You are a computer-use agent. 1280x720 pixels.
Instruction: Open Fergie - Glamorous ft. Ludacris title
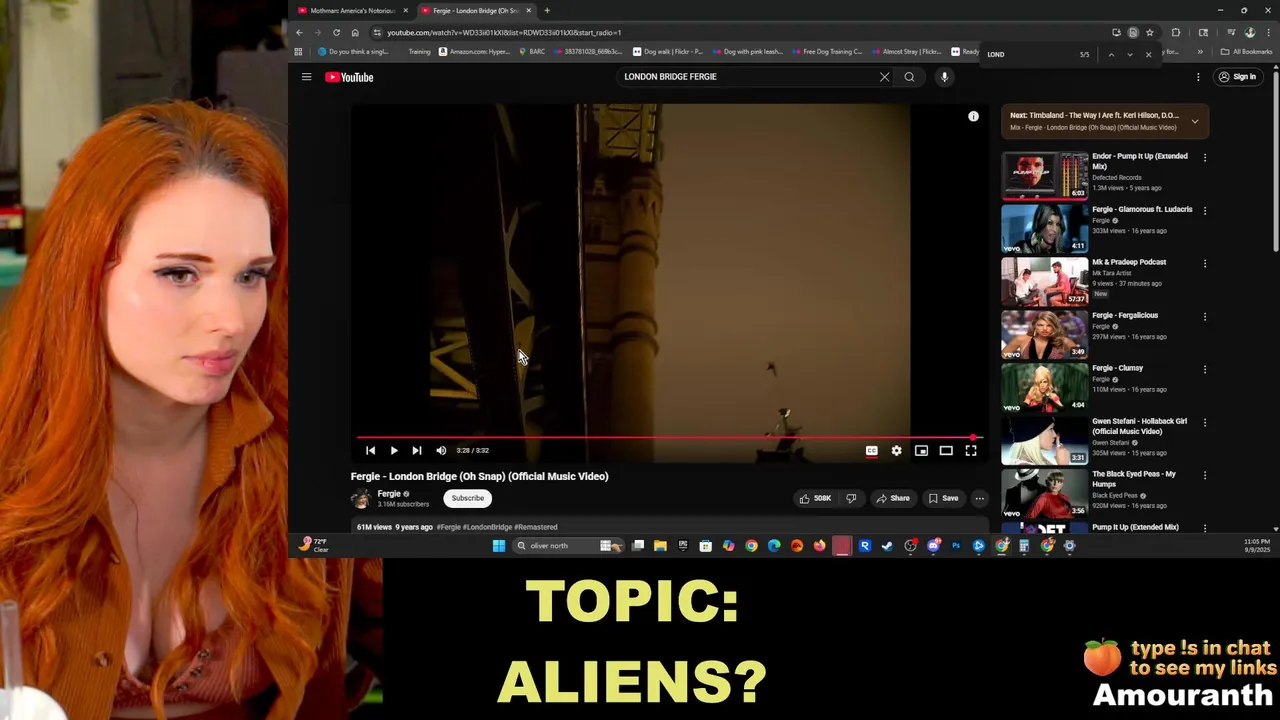pyautogui.click(x=1142, y=210)
